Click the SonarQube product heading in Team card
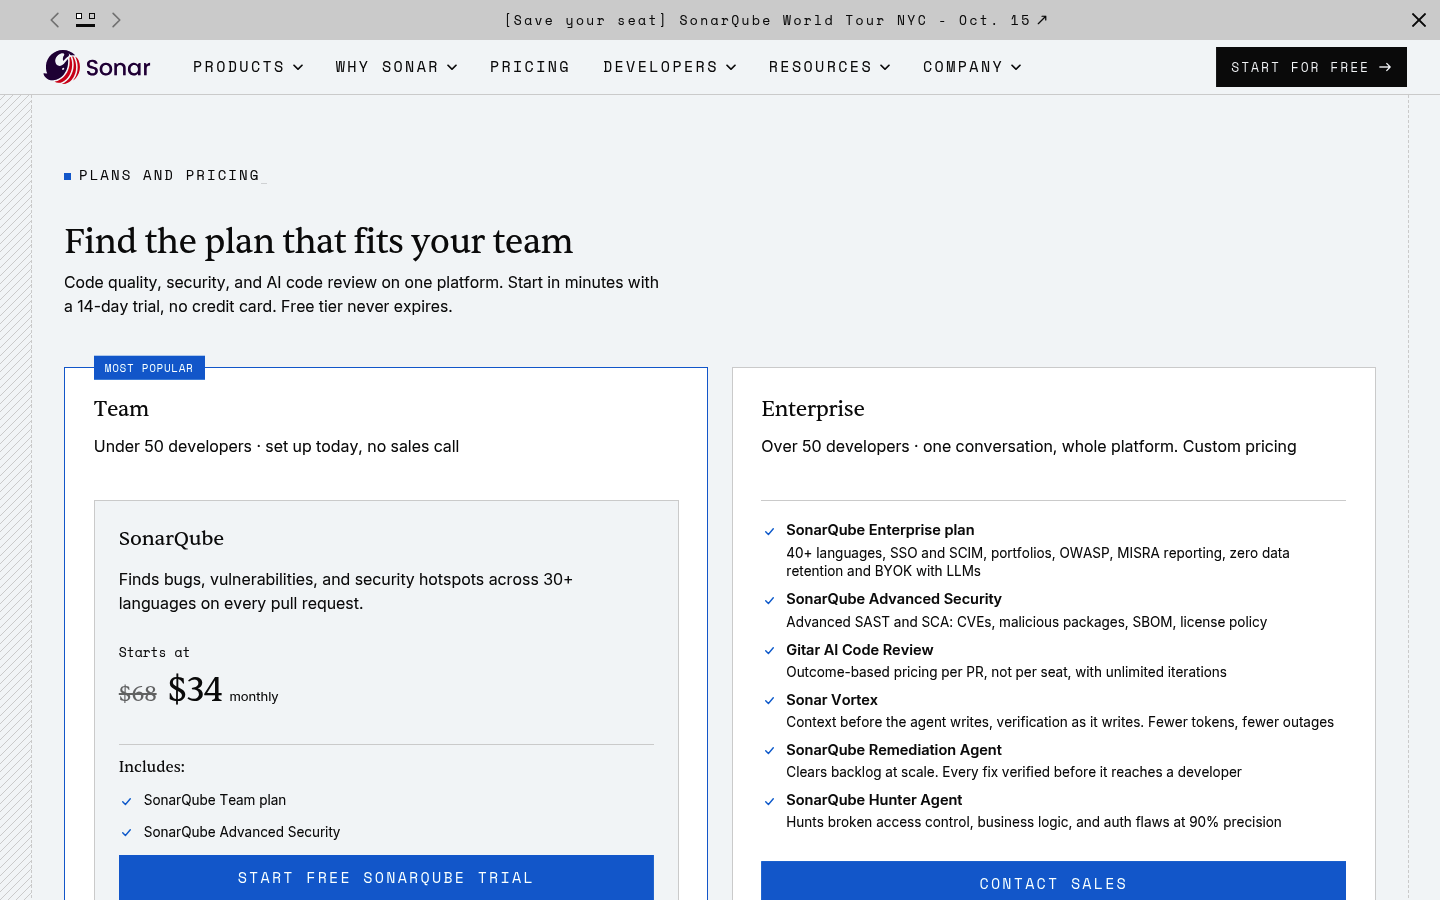Image resolution: width=1440 pixels, height=900 pixels. pos(171,538)
